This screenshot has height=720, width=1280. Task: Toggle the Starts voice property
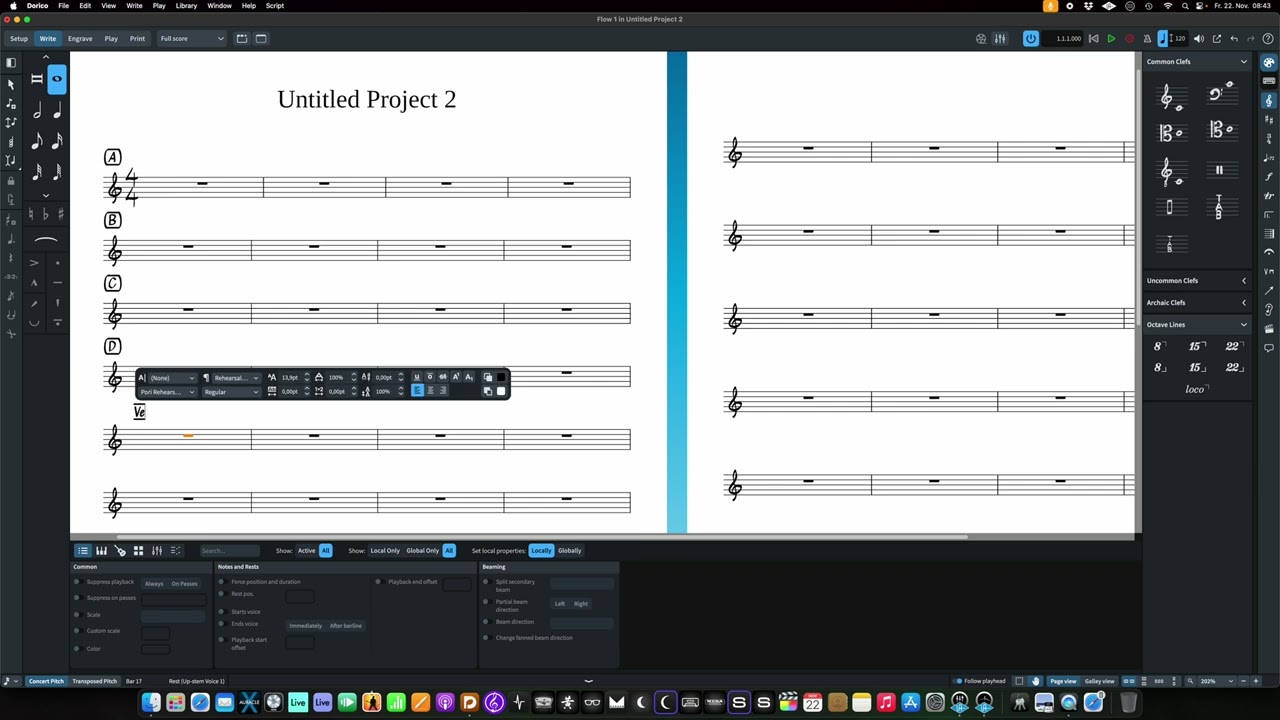click(222, 612)
